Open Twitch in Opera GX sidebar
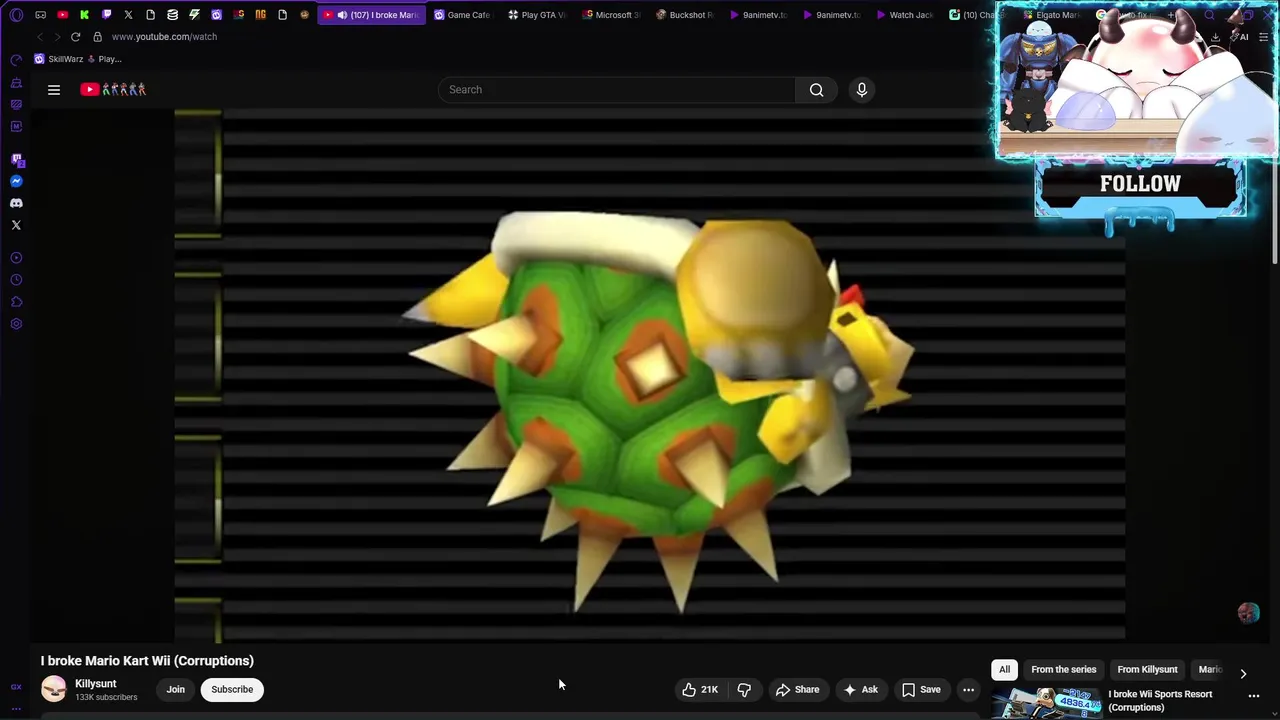The height and width of the screenshot is (720, 1280). coord(16,160)
